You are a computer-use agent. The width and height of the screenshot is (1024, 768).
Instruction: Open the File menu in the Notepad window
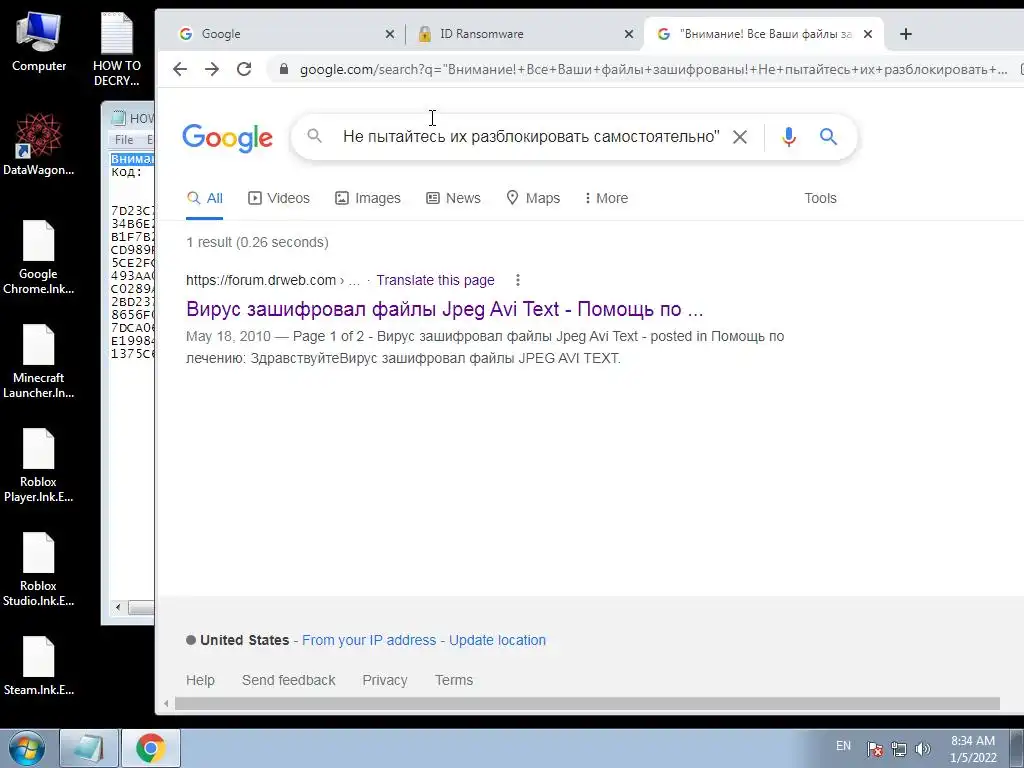pyautogui.click(x=124, y=140)
